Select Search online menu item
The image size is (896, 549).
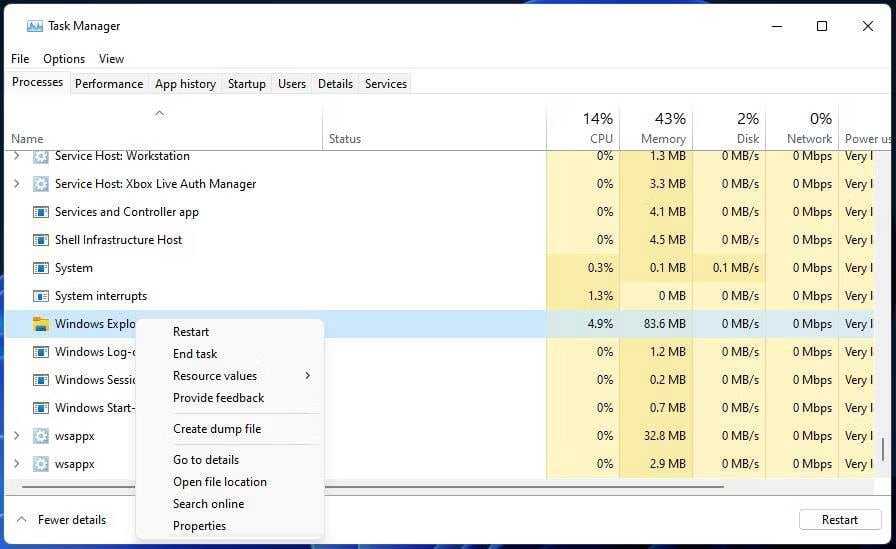click(x=209, y=504)
